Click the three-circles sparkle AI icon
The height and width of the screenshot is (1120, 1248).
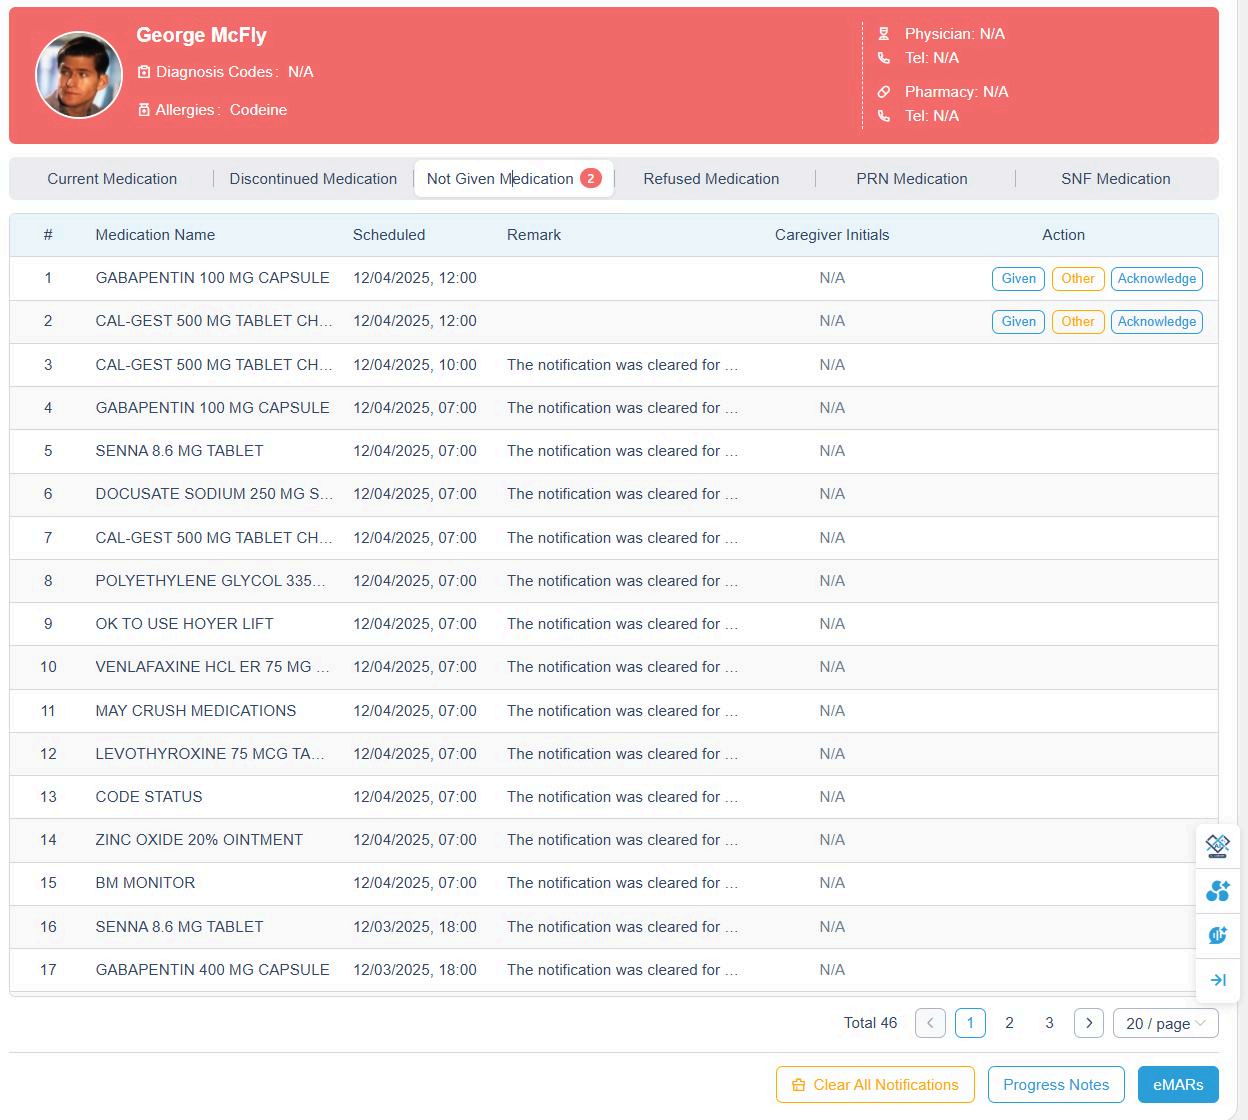(x=1217, y=891)
